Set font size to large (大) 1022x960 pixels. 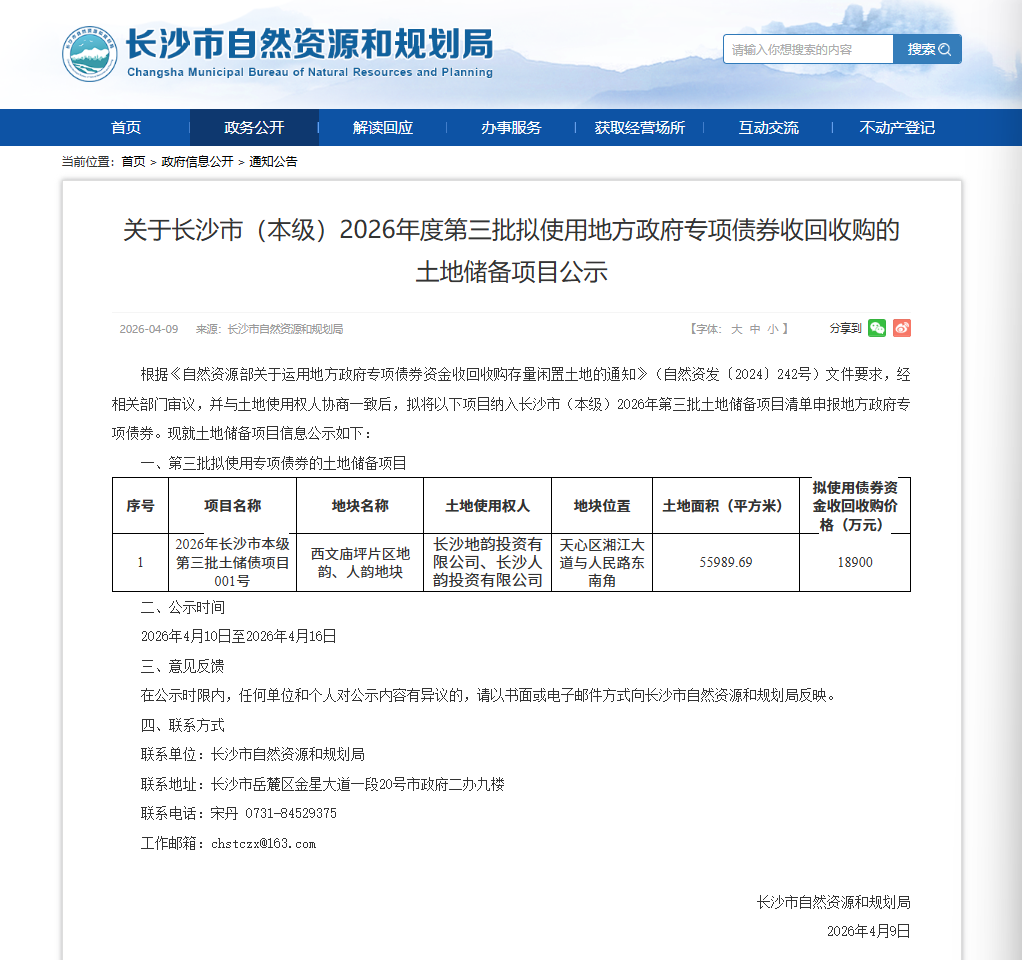tap(736, 329)
